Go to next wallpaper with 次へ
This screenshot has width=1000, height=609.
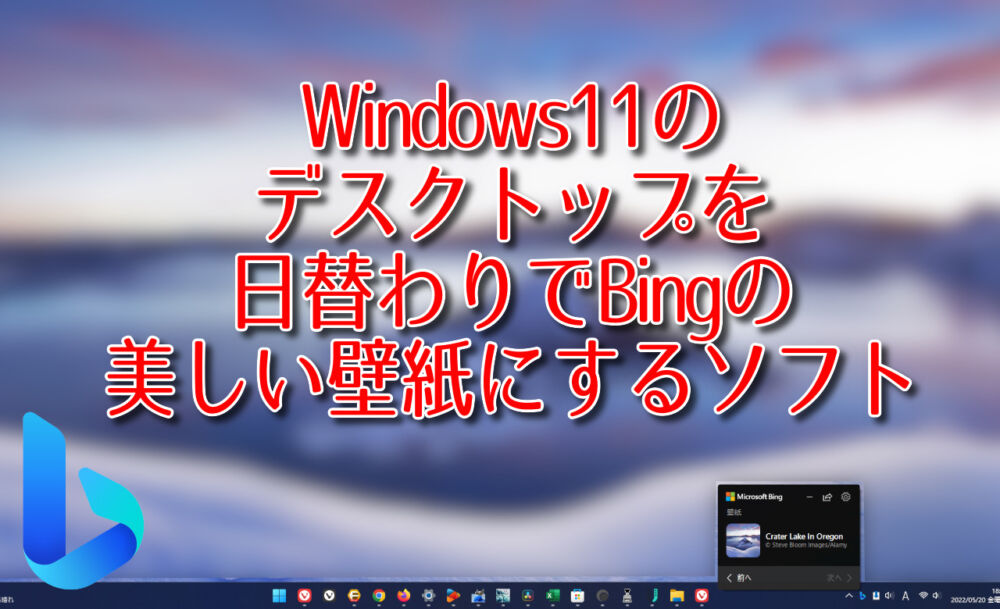coord(838,578)
